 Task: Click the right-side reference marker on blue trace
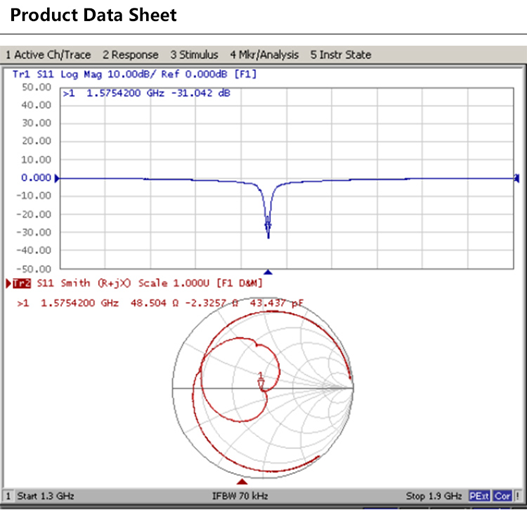(x=517, y=178)
